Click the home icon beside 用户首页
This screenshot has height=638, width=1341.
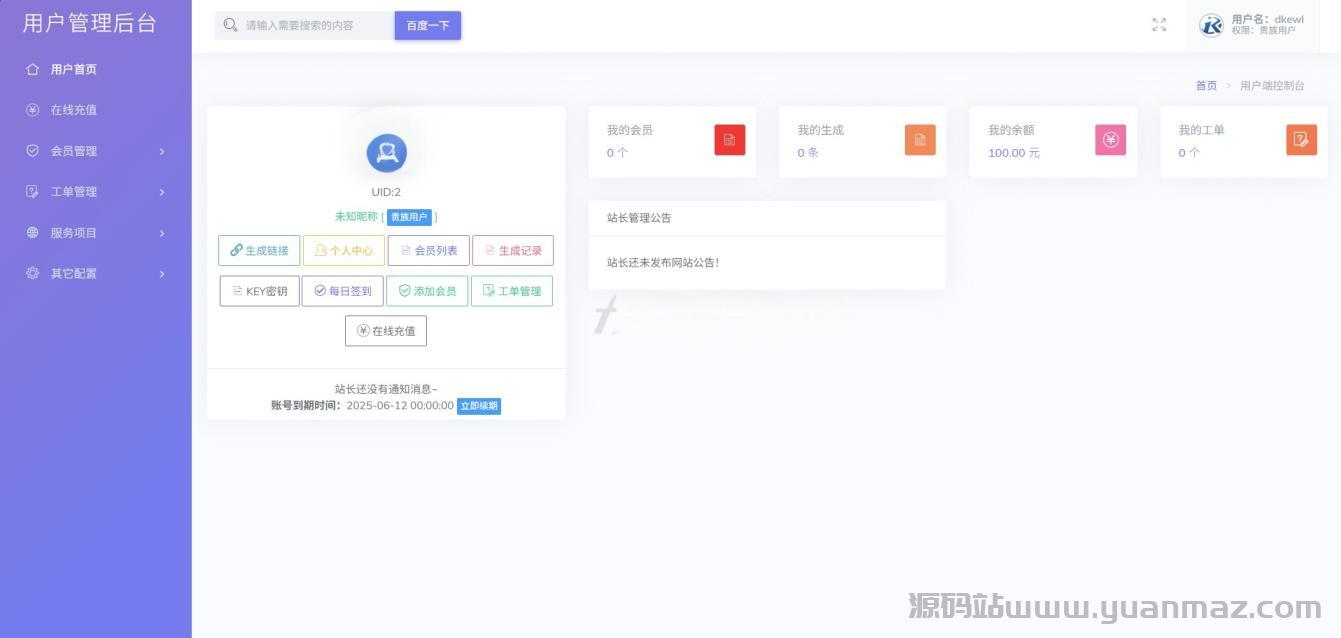33,69
